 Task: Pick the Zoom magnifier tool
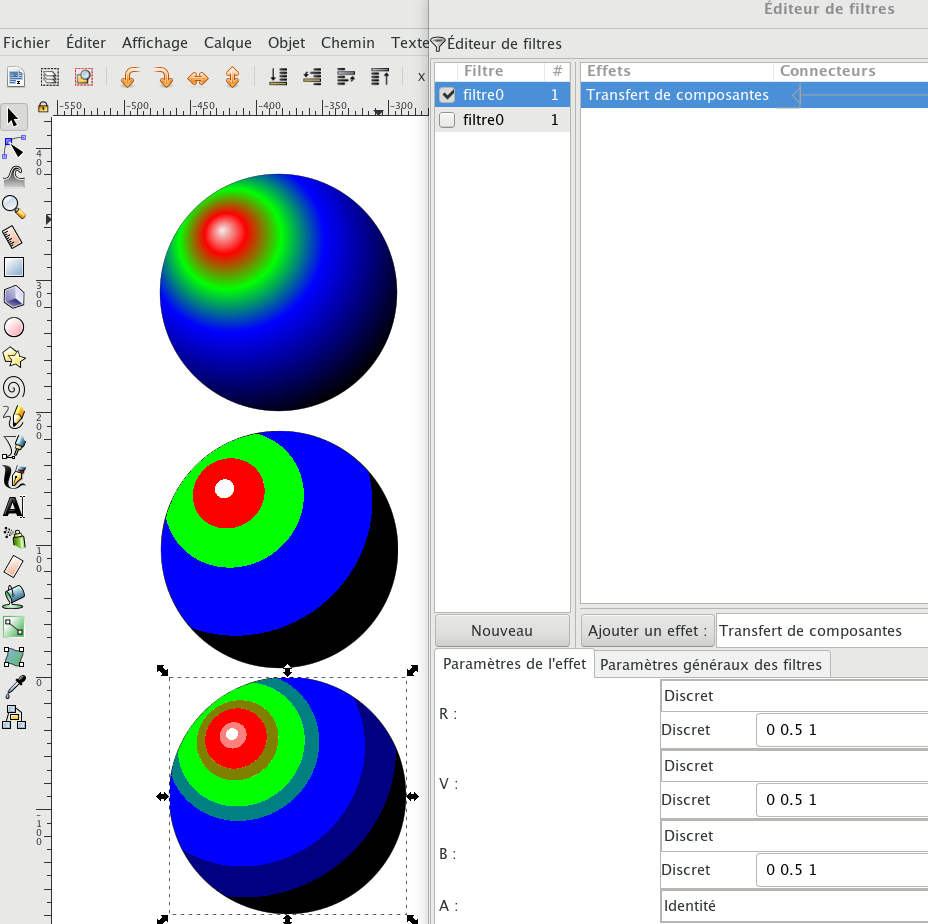(x=14, y=207)
